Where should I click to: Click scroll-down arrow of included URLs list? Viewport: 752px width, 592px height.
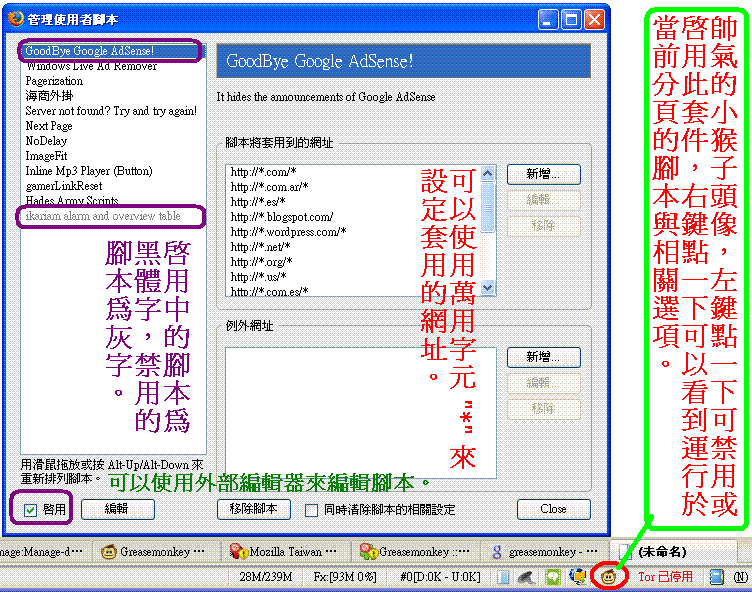(487, 287)
